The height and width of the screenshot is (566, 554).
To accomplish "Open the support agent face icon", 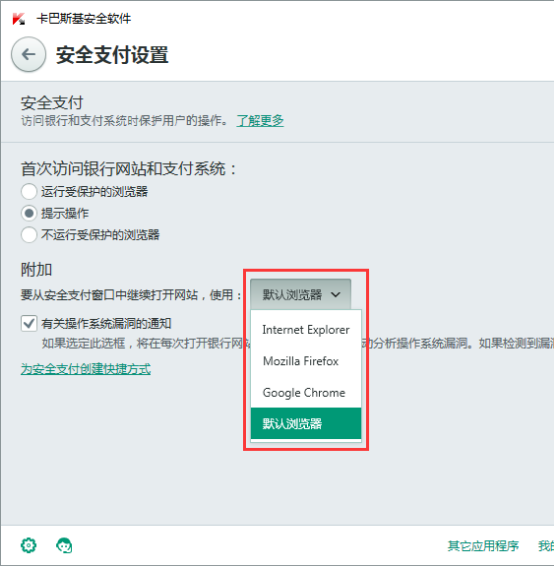I will (64, 545).
